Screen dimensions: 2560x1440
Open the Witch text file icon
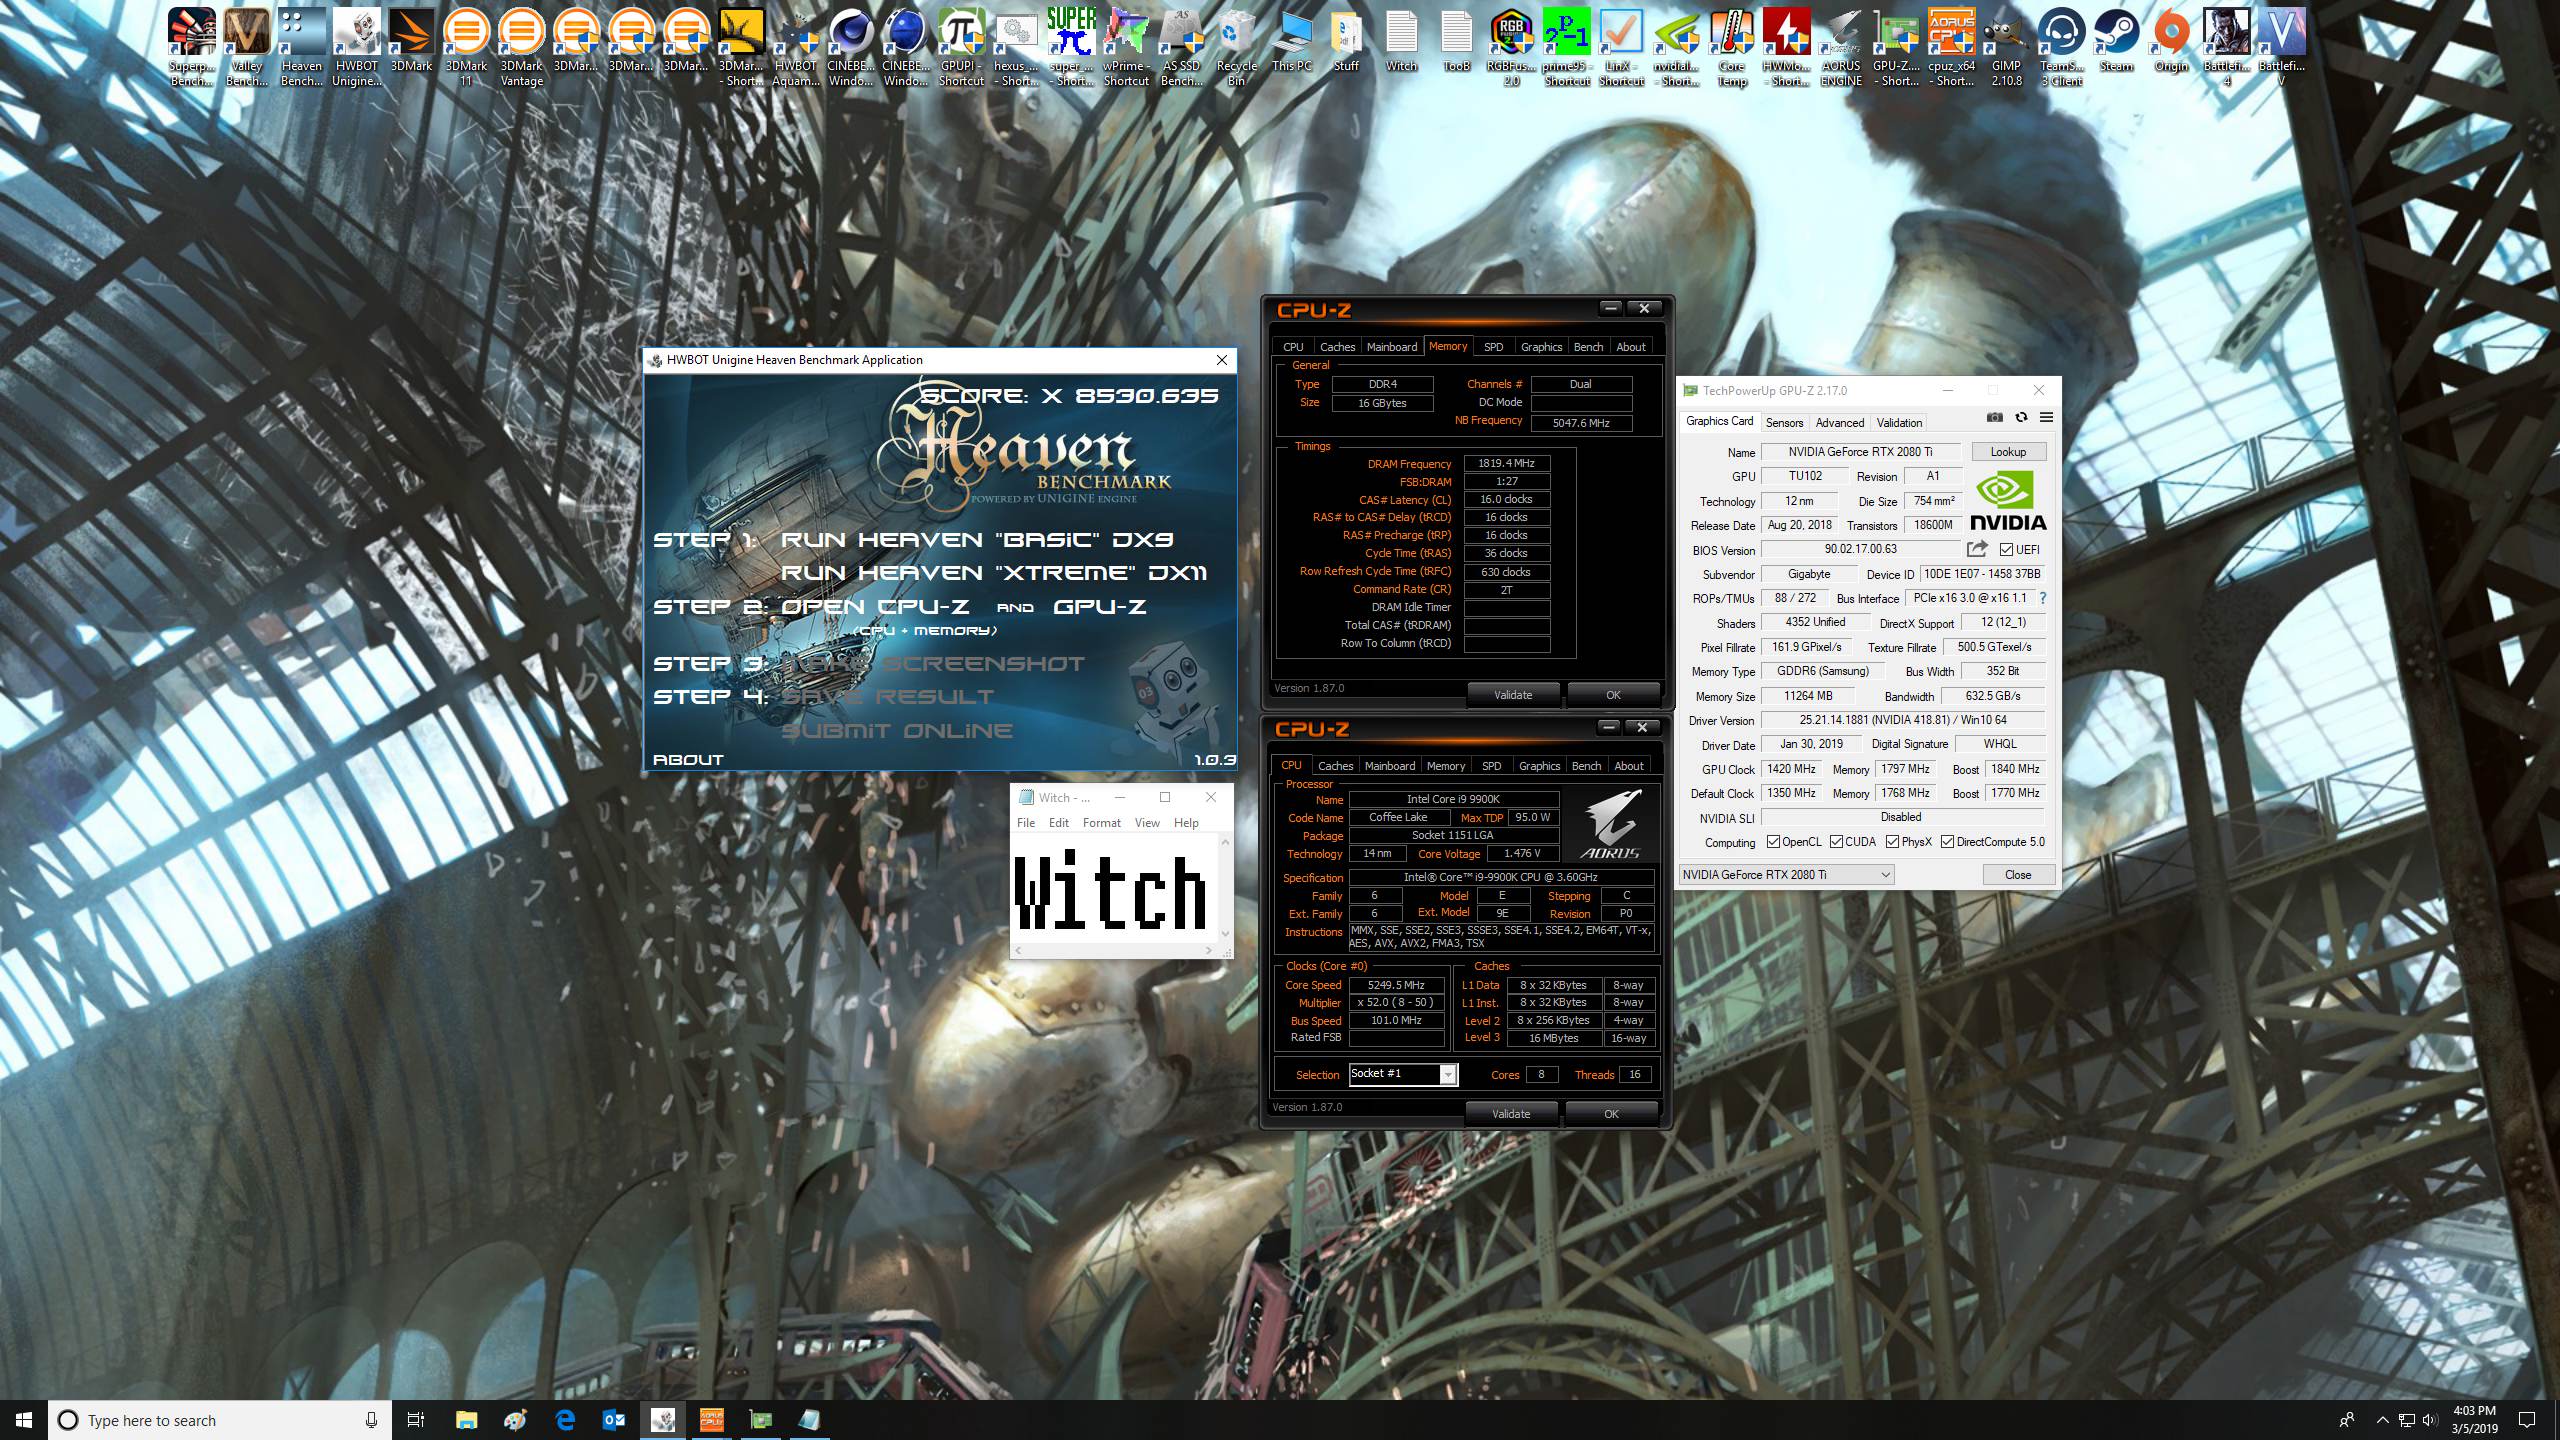click(1401, 40)
